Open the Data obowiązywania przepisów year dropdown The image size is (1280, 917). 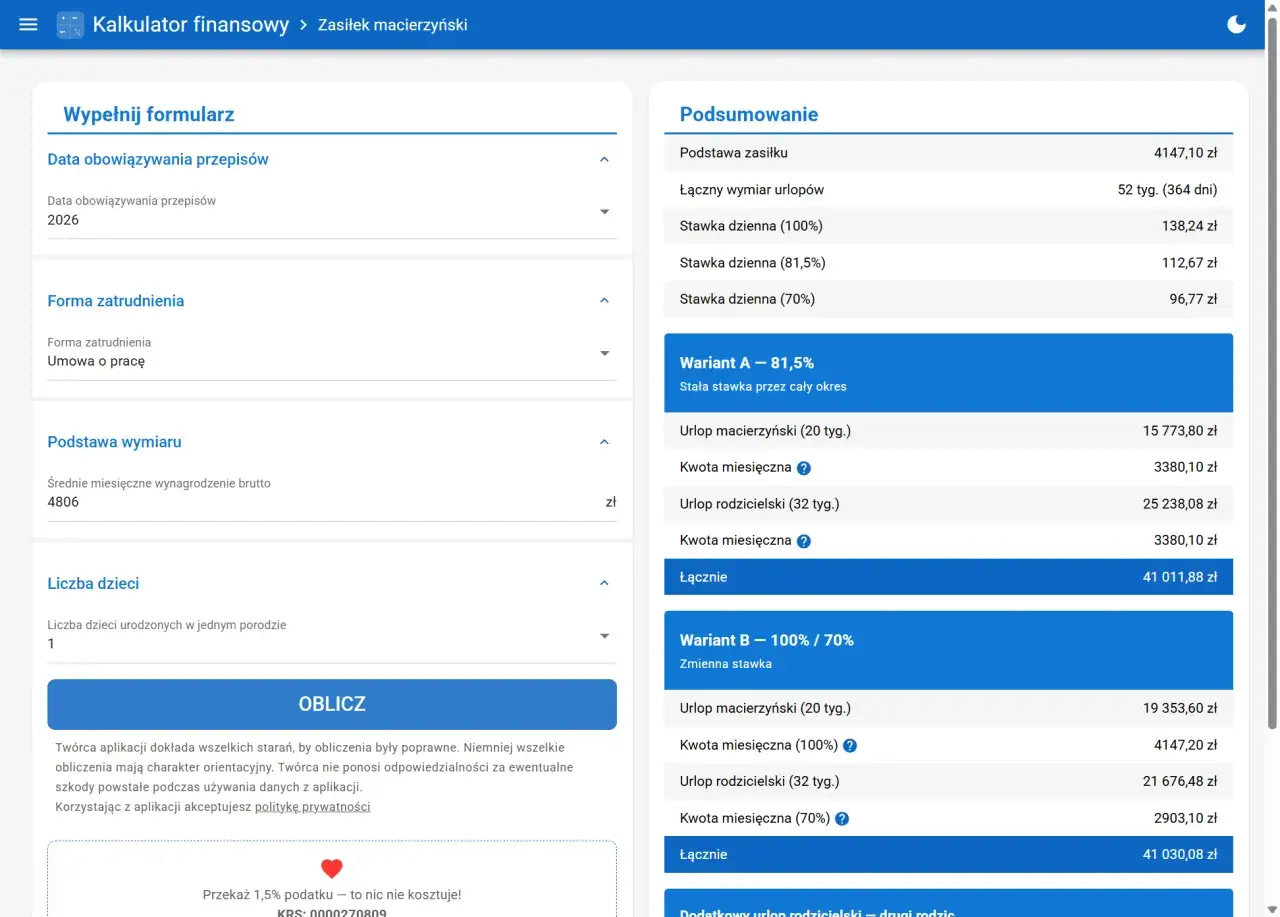coord(604,211)
